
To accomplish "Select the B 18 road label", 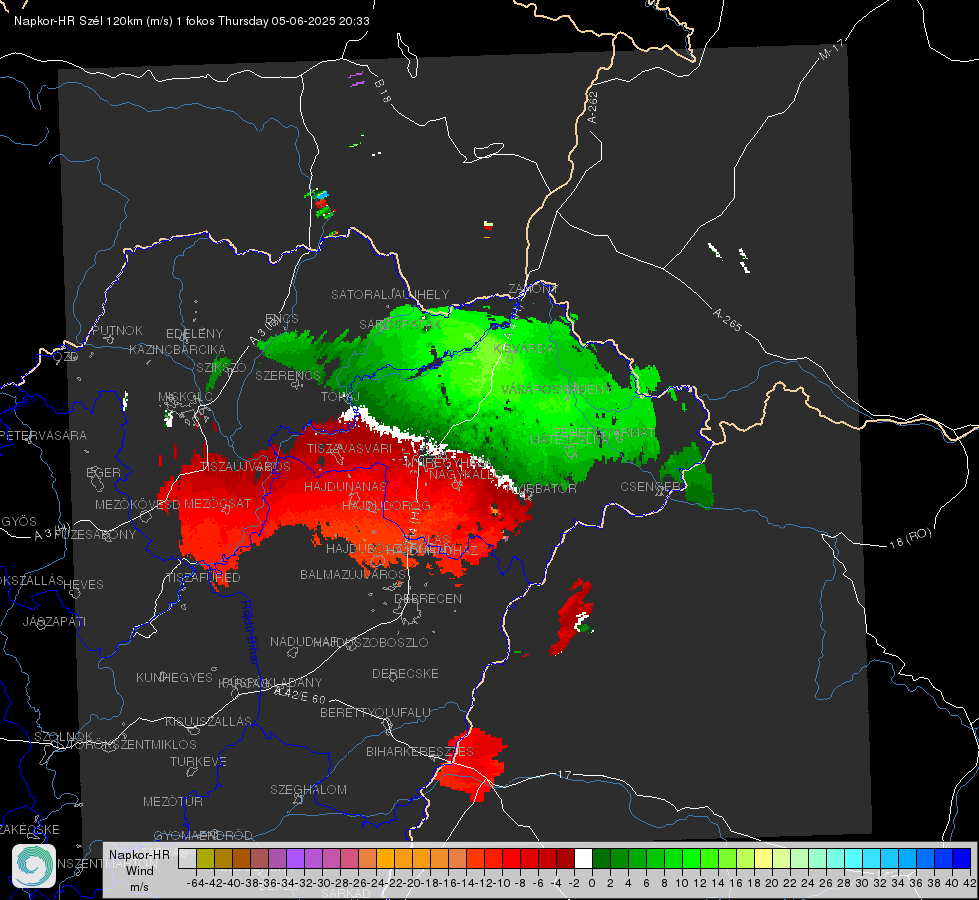I will tap(383, 91).
